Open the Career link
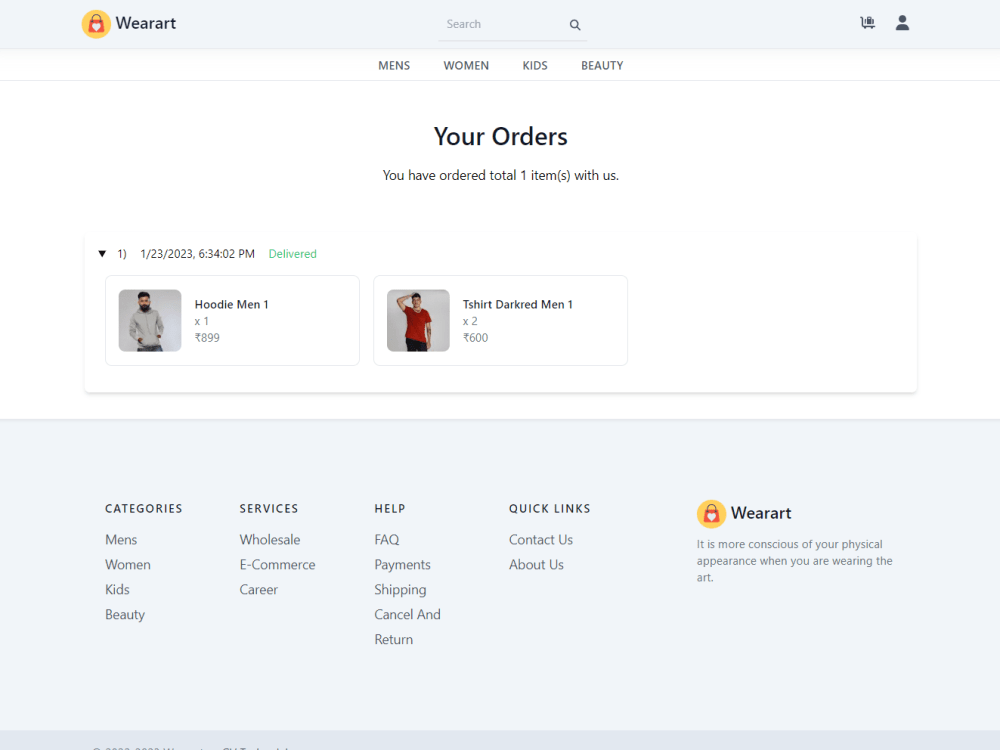1000x750 pixels. (x=259, y=589)
